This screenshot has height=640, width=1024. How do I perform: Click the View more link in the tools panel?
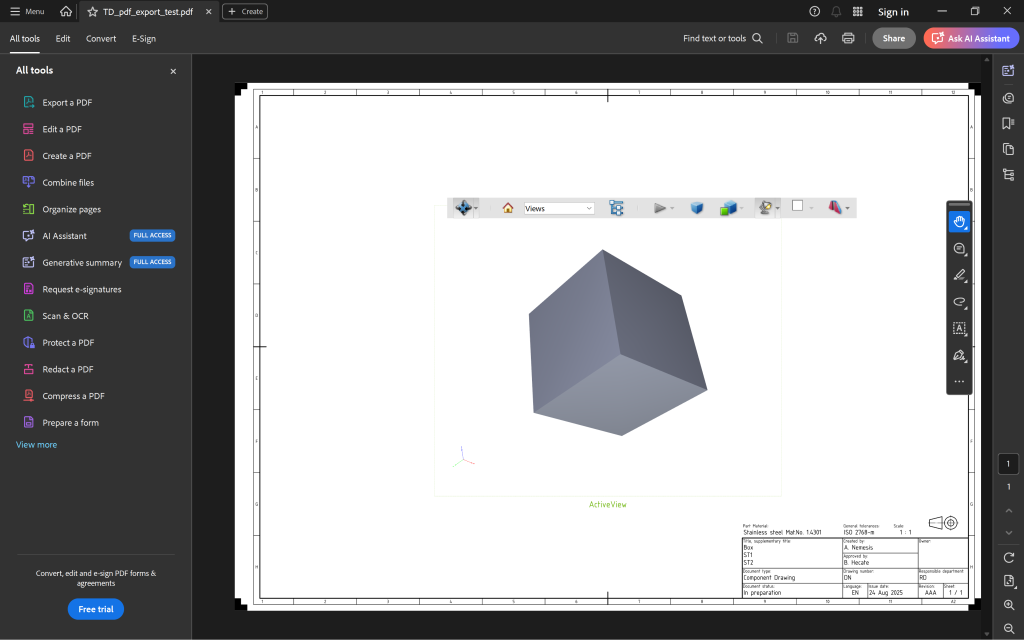coord(36,444)
